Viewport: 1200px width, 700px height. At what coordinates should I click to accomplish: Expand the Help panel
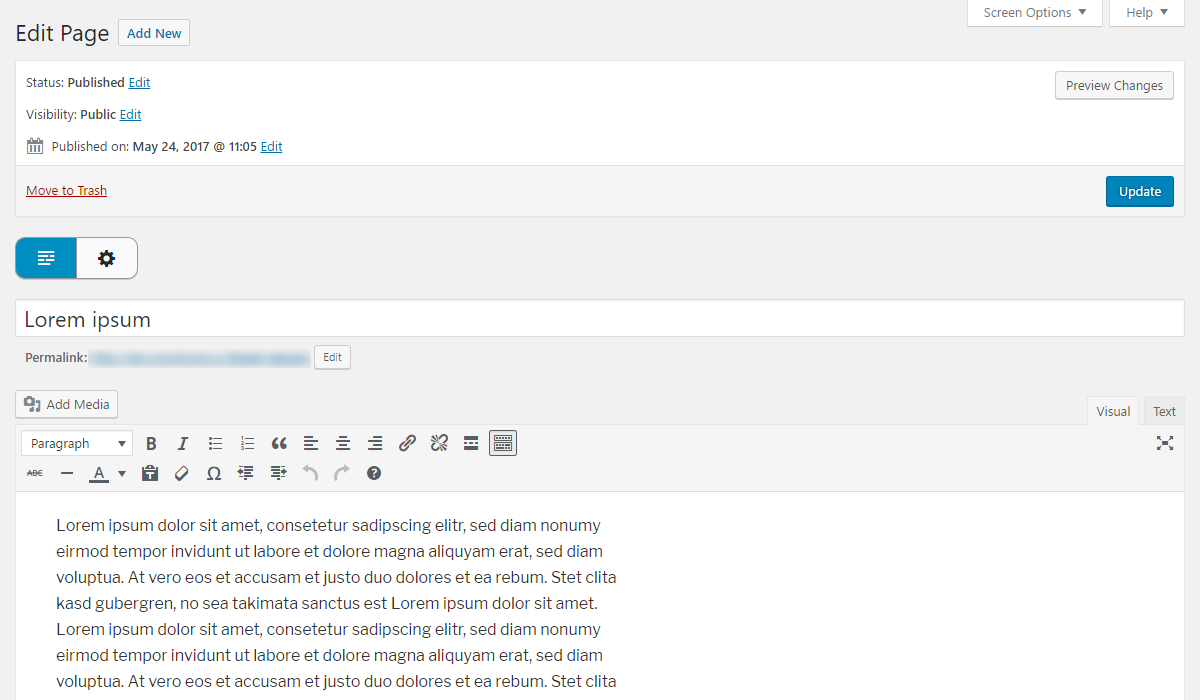pos(1147,13)
